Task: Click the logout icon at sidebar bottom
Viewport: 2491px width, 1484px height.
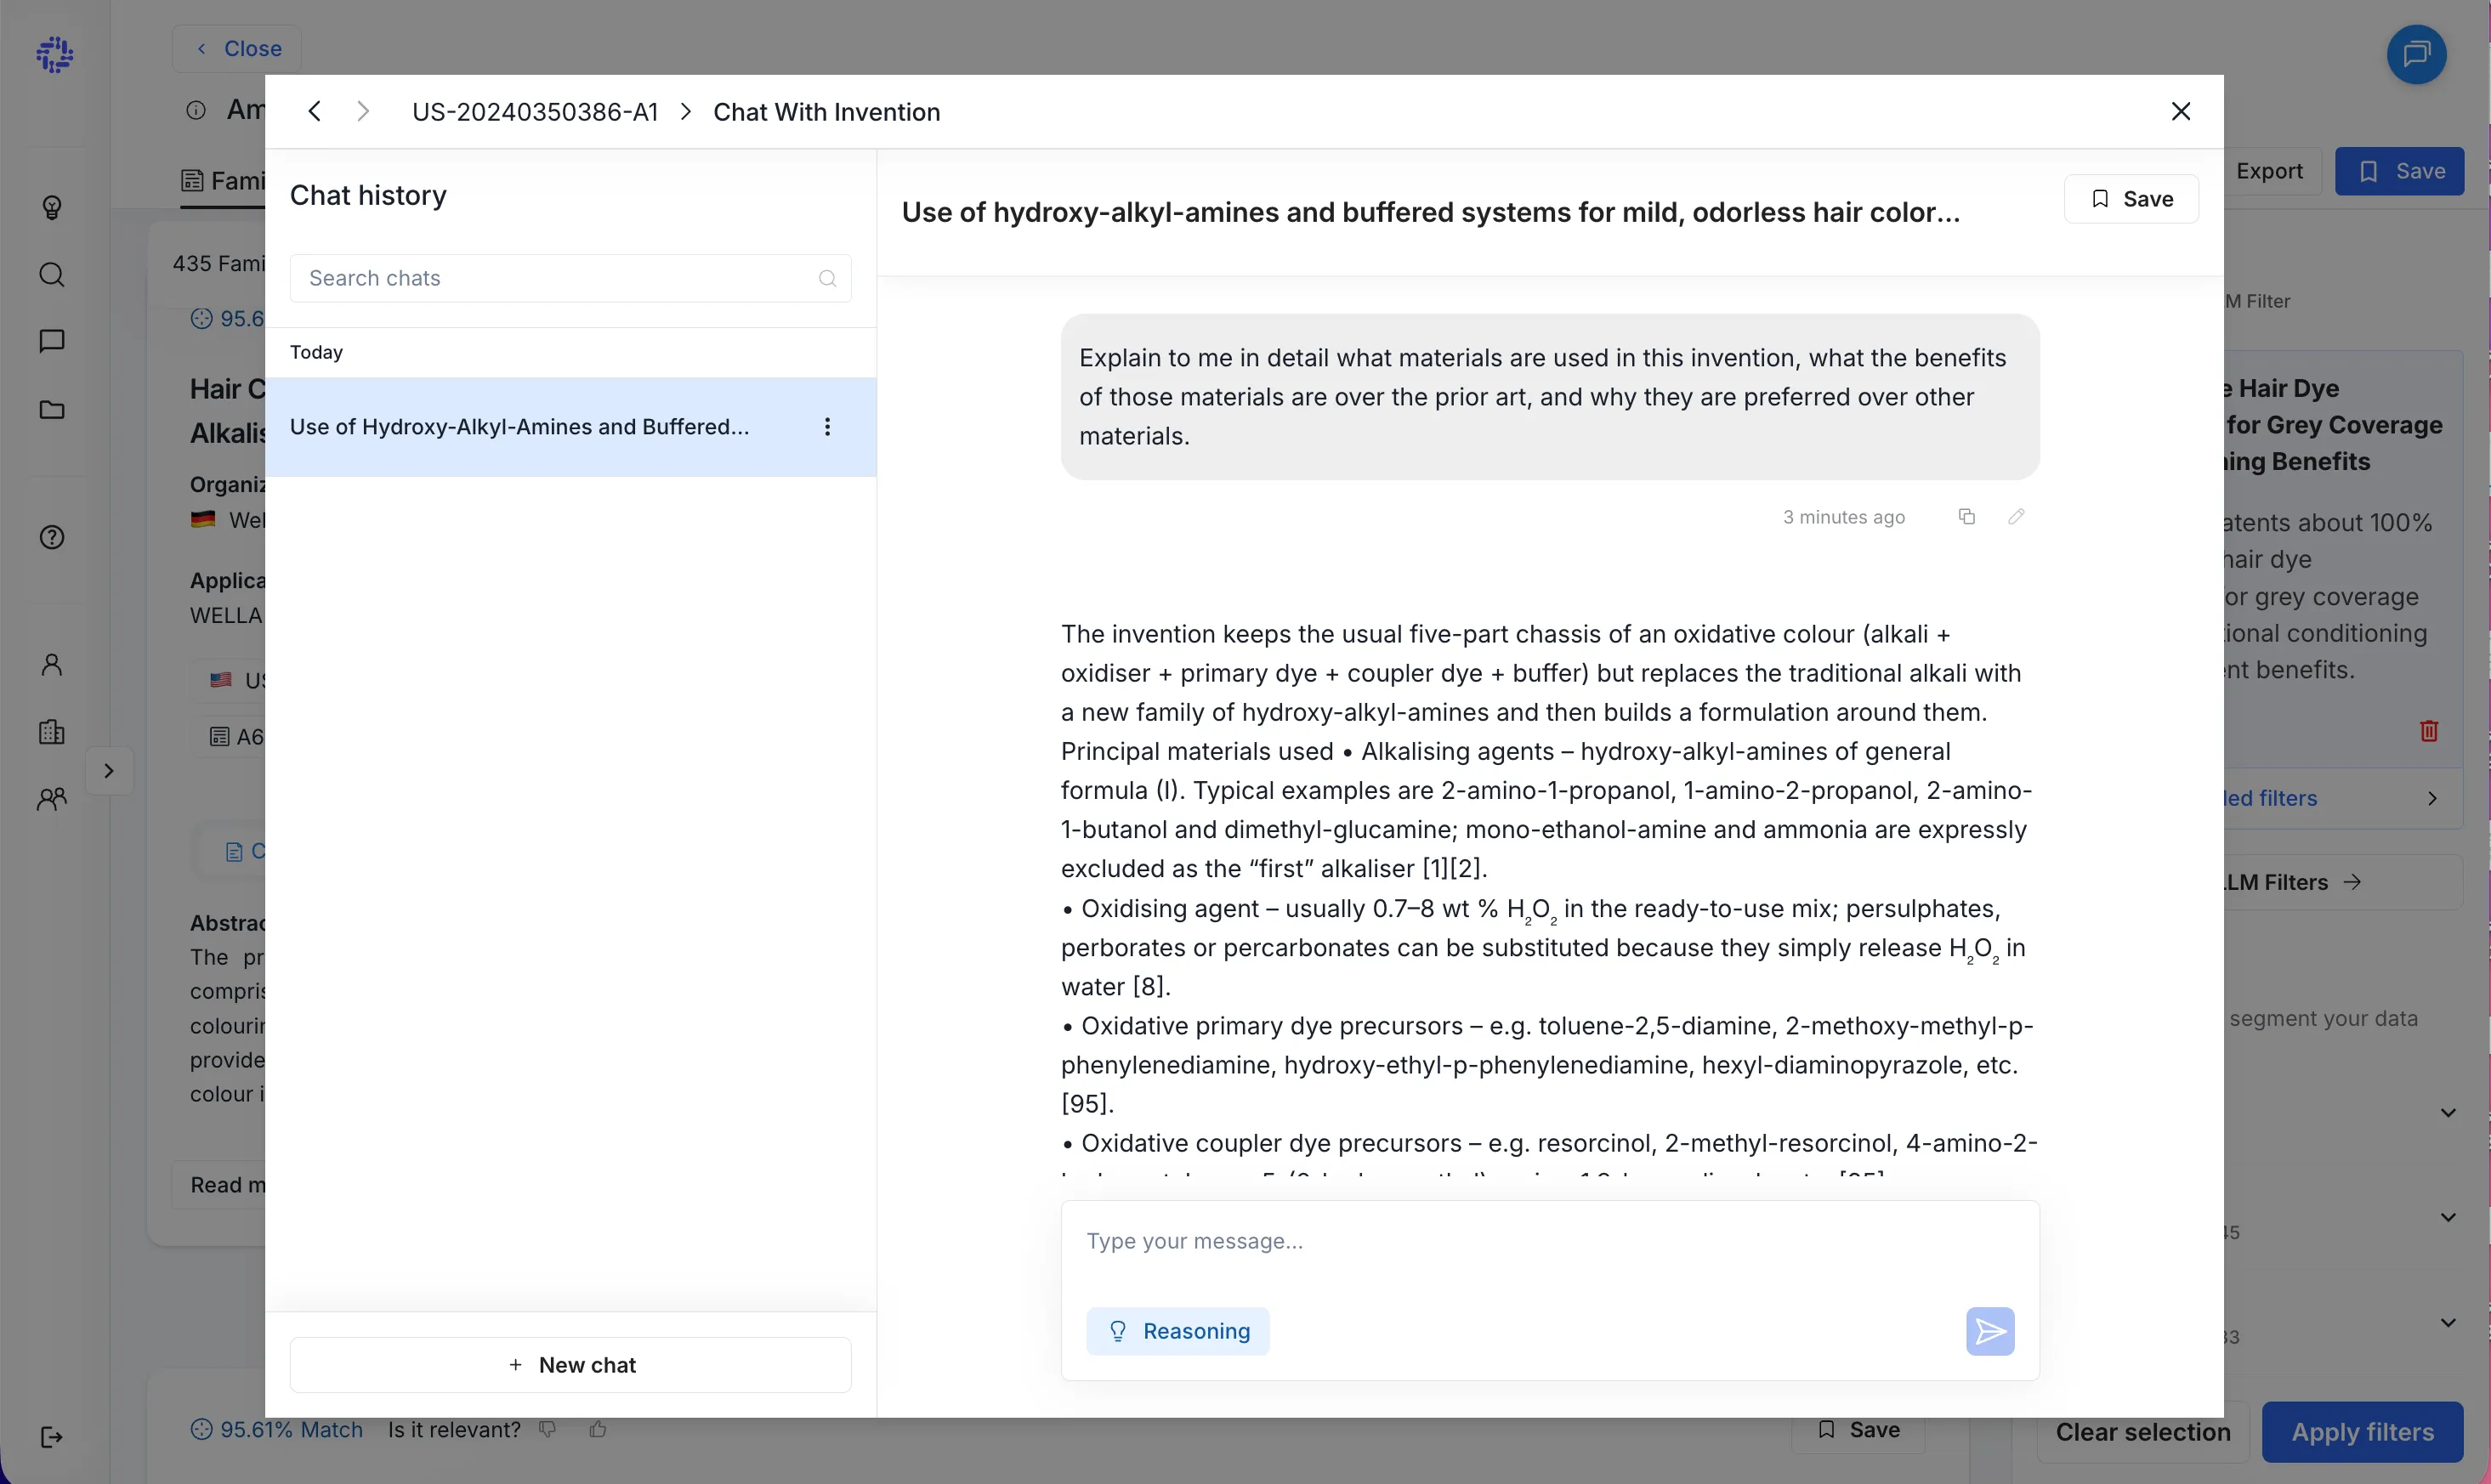Action: [x=52, y=1437]
